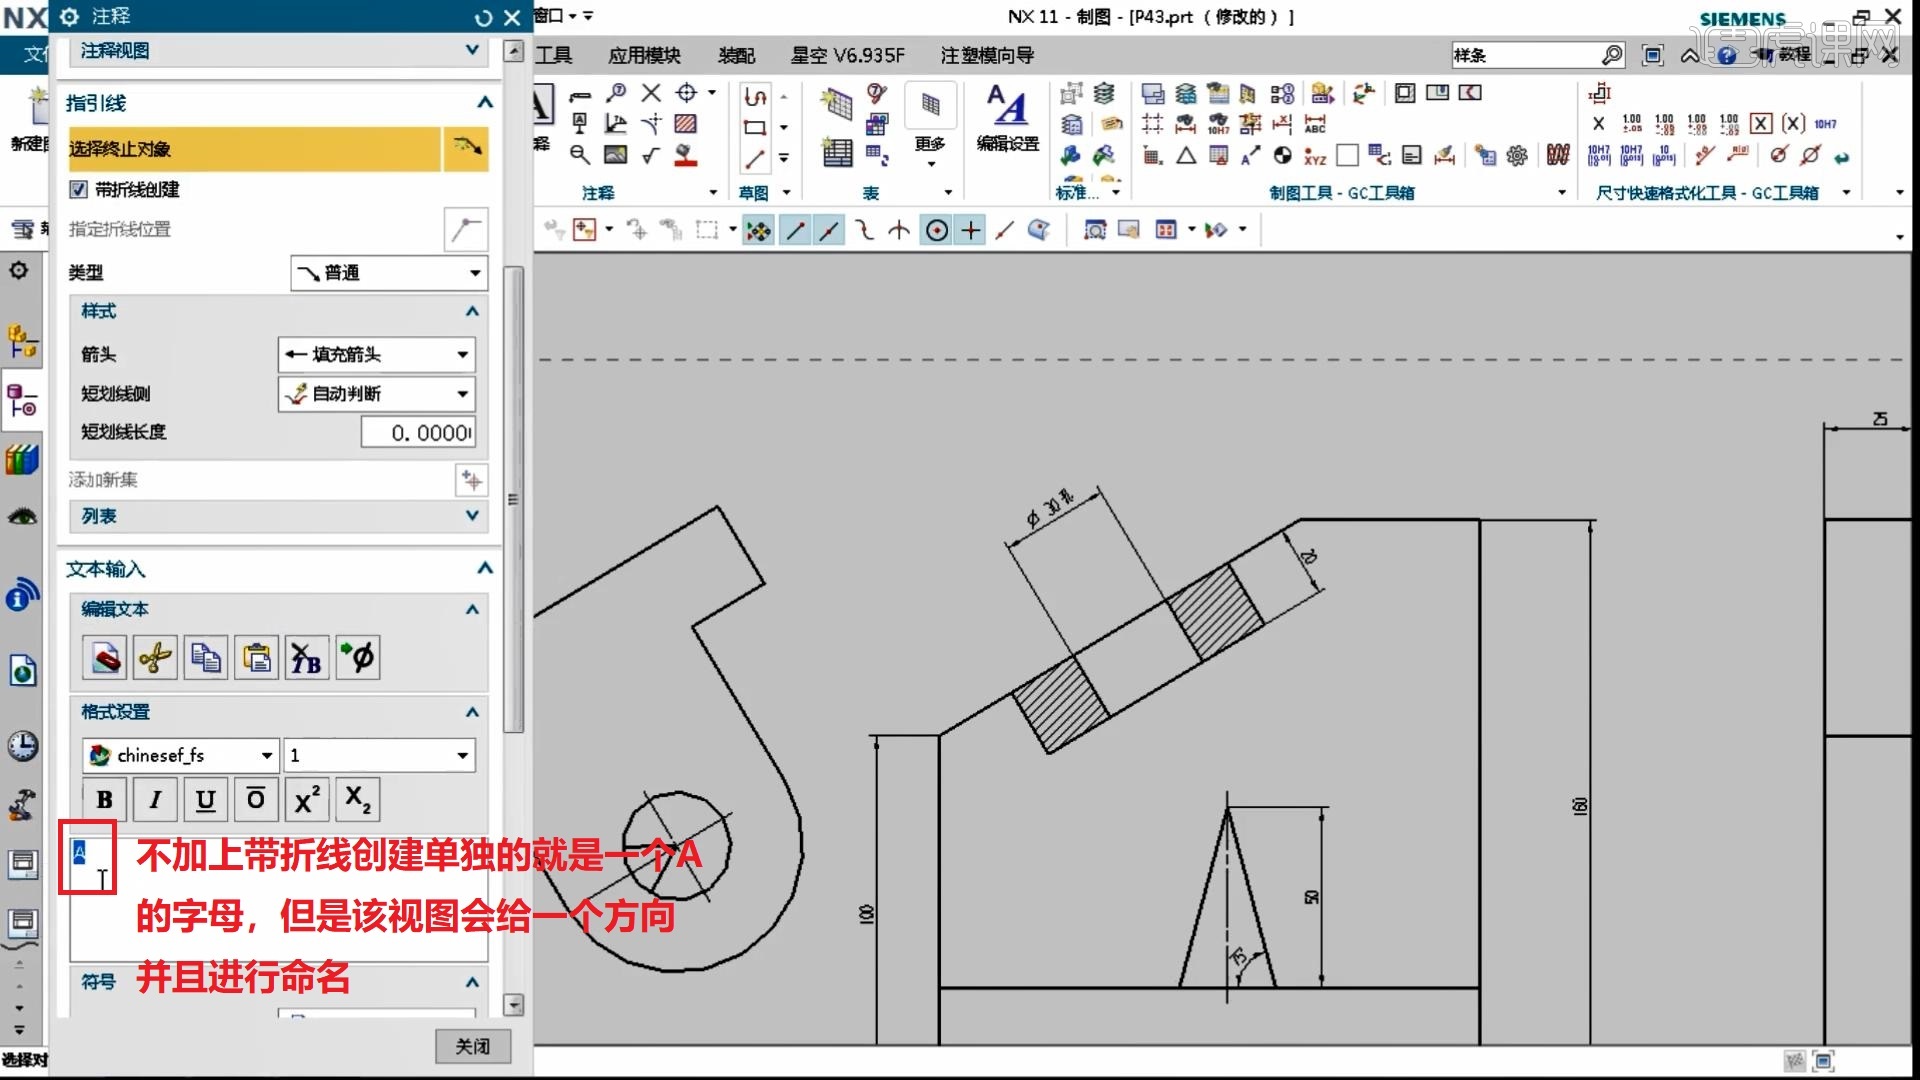The height and width of the screenshot is (1080, 1920).
Task: Click the diameter symbol insert icon
Action: 358,658
